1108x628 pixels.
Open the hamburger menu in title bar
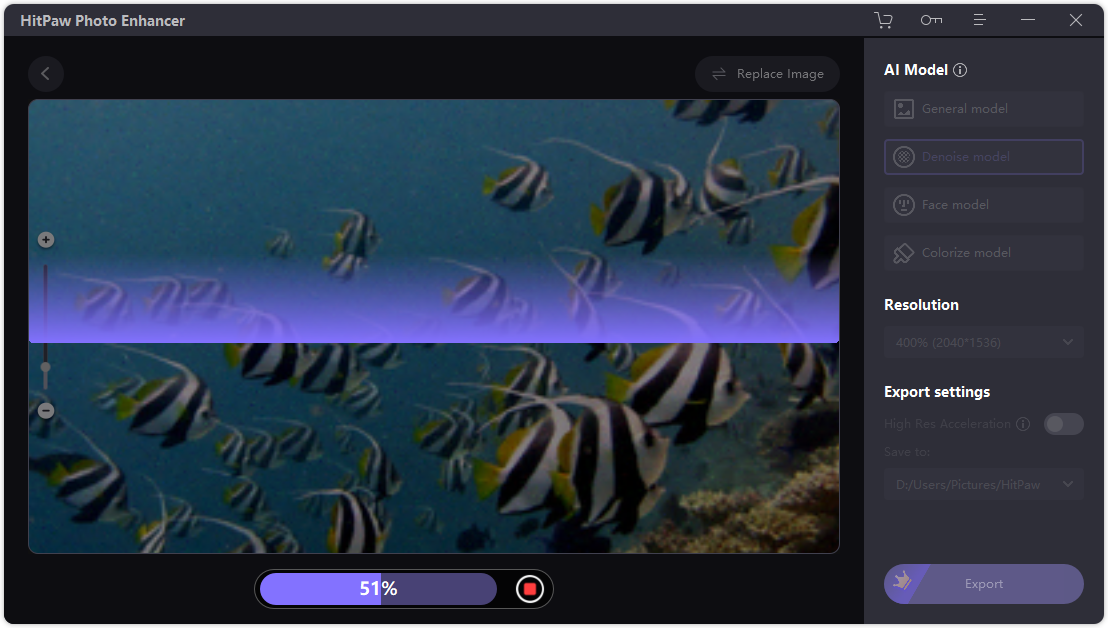979,20
